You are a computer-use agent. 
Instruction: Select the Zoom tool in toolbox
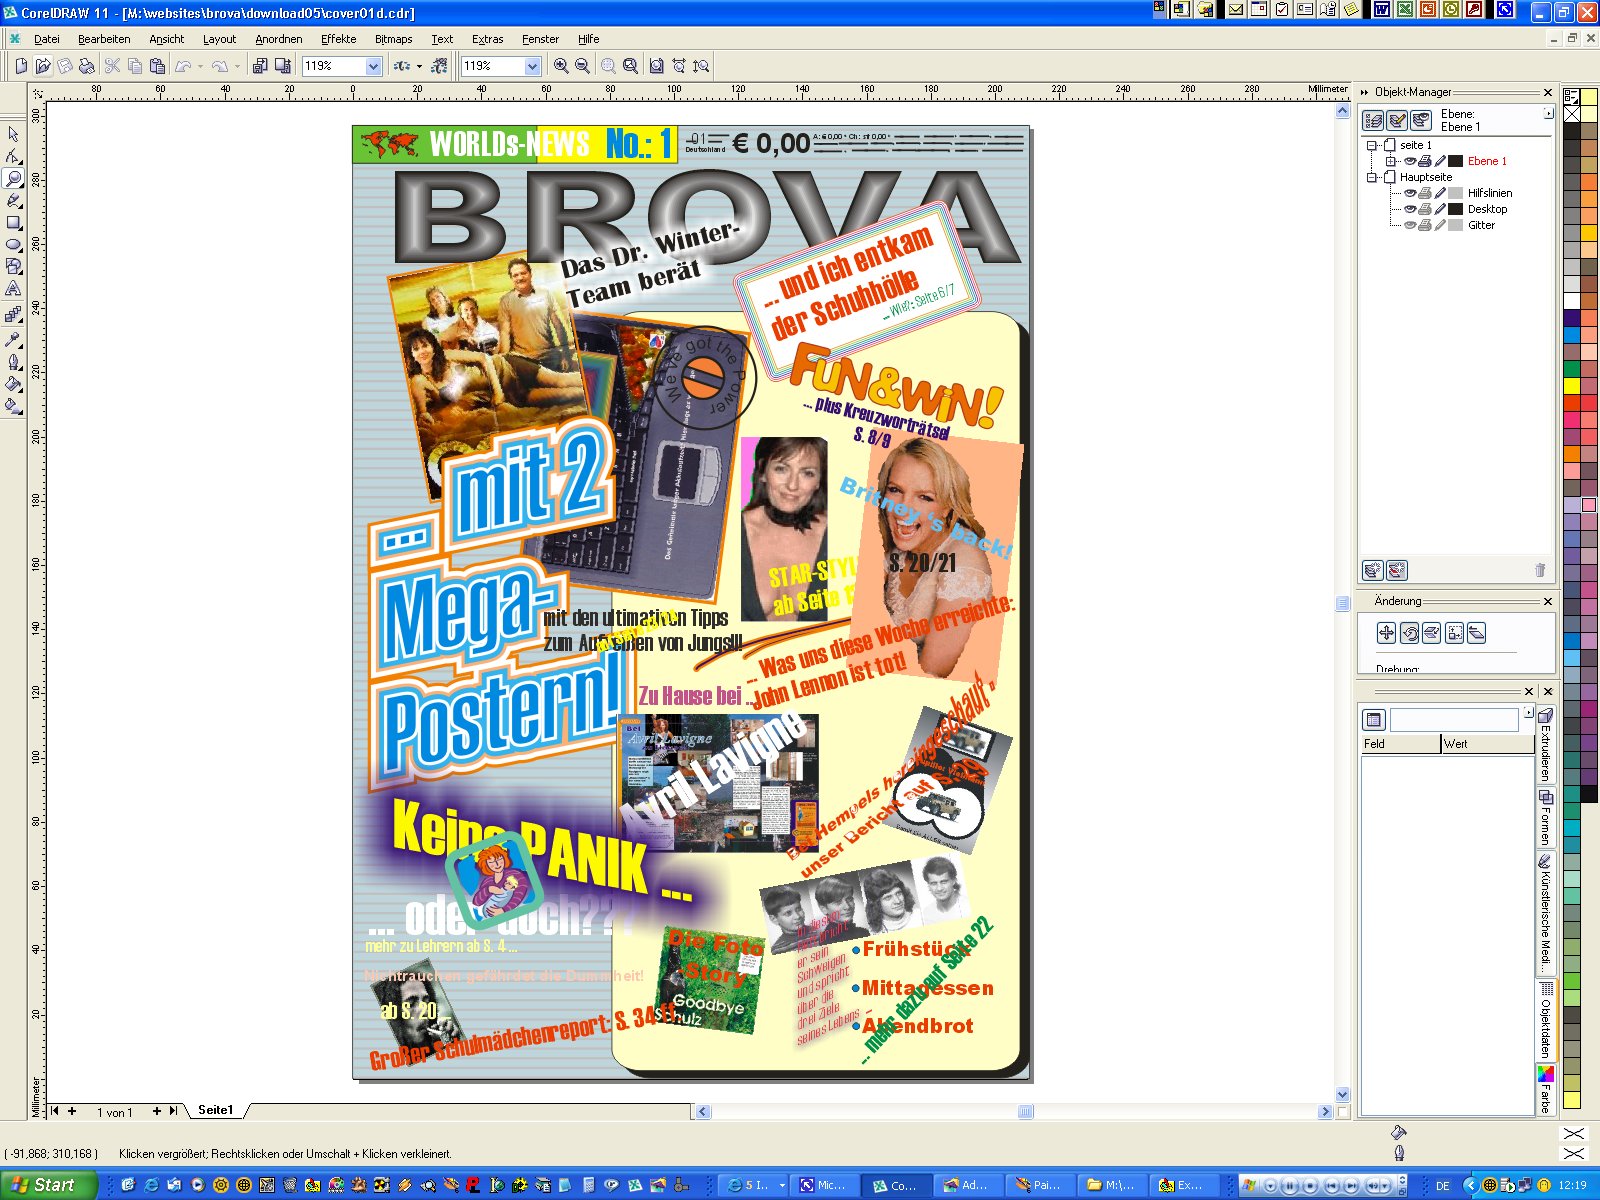click(x=13, y=178)
